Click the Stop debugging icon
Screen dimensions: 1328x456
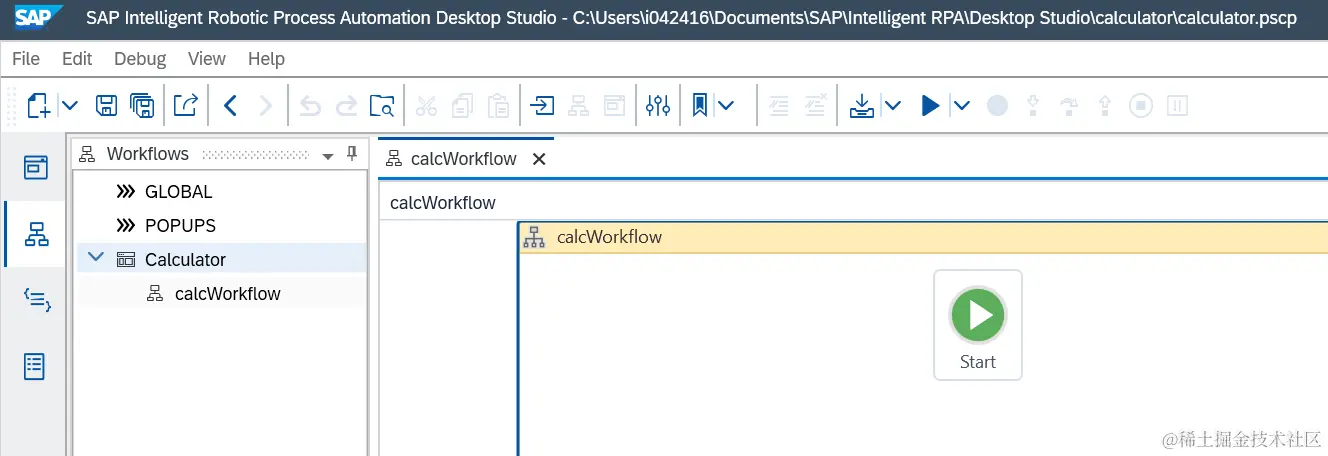[x=1142, y=105]
